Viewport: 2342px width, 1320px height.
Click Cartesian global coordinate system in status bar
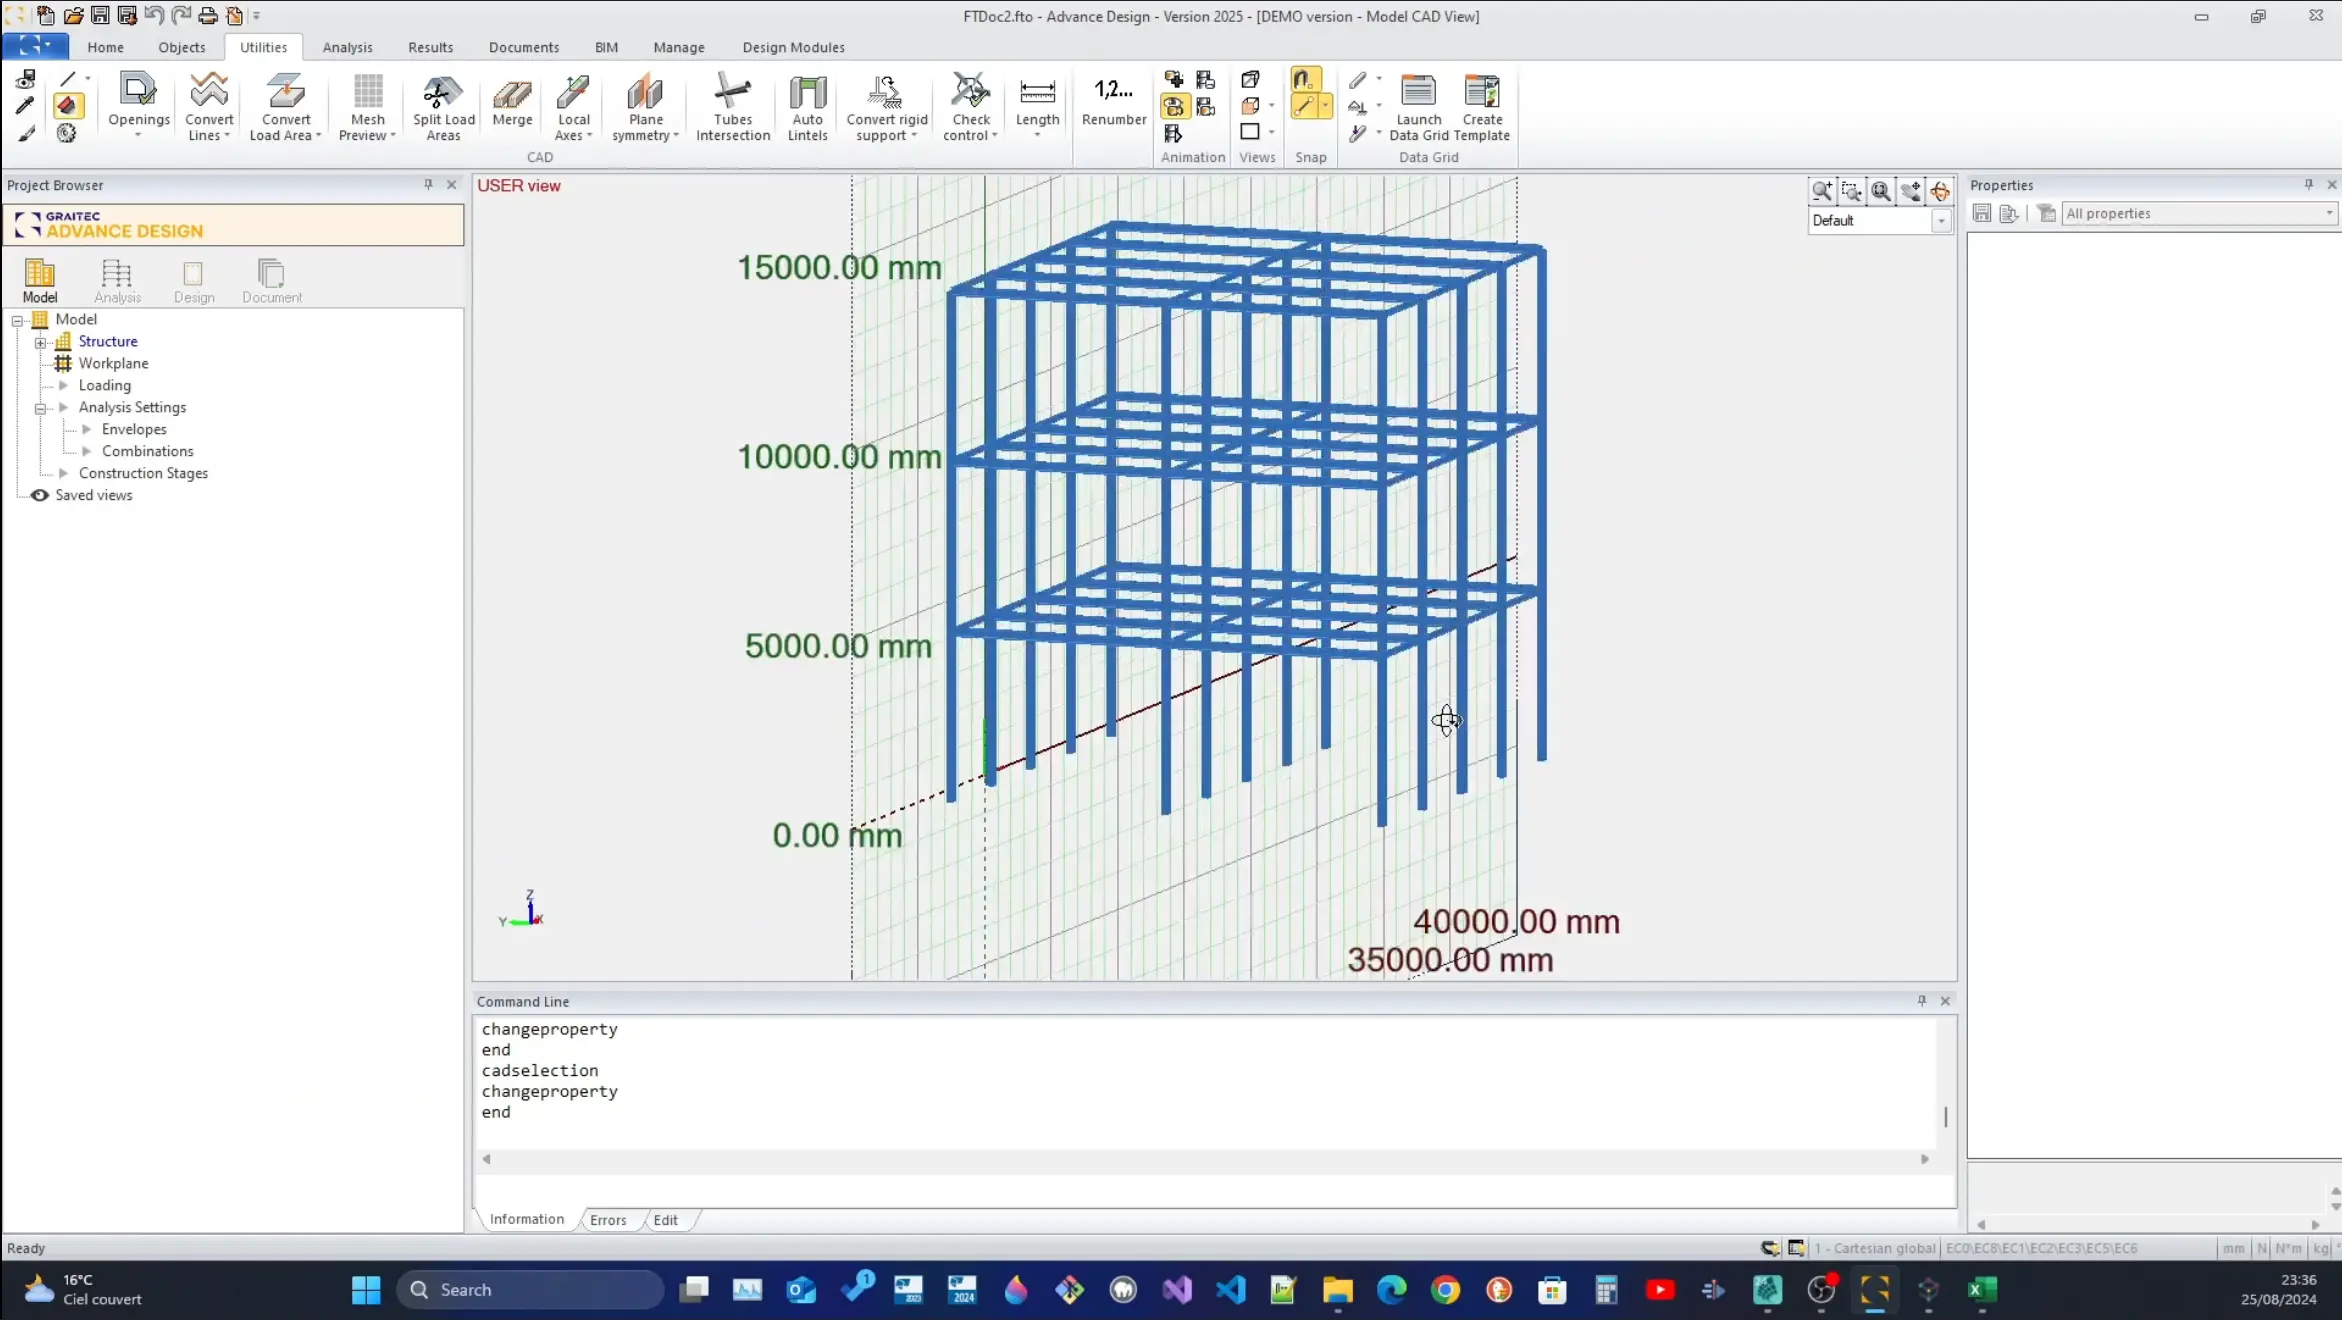tap(1875, 1248)
